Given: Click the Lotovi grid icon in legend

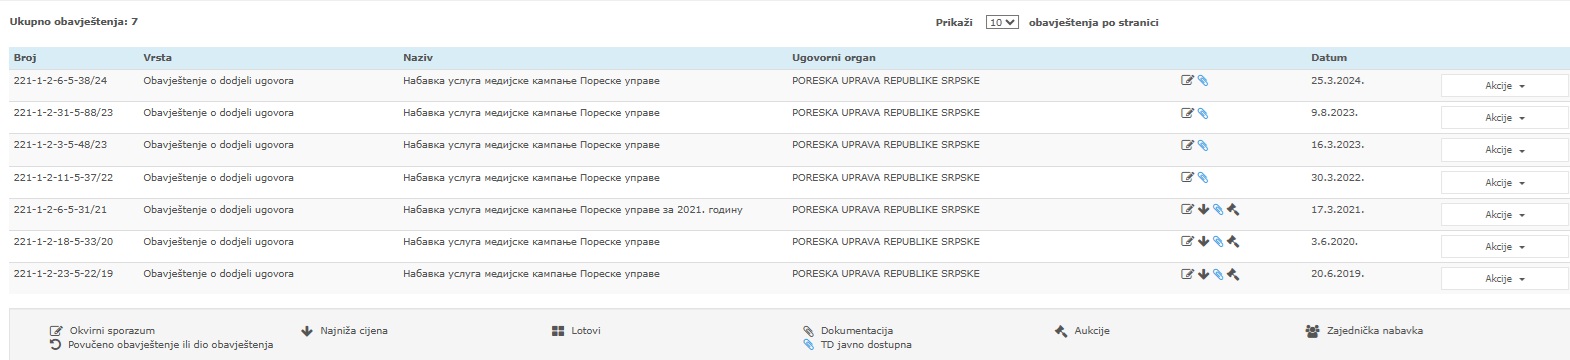Looking at the screenshot, I should 558,331.
